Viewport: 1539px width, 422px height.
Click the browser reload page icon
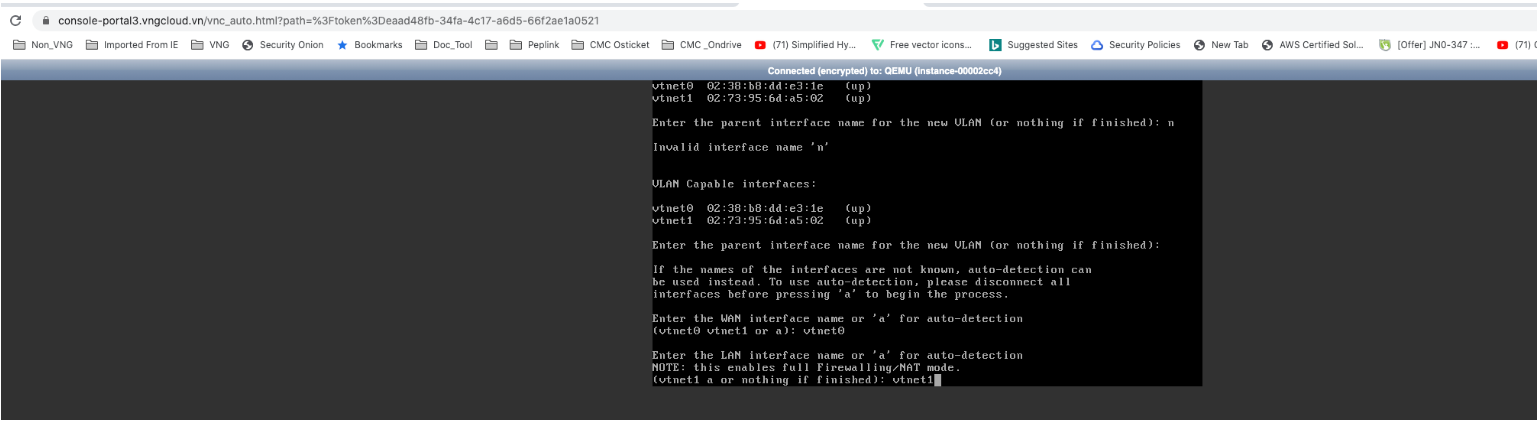pyautogui.click(x=15, y=20)
